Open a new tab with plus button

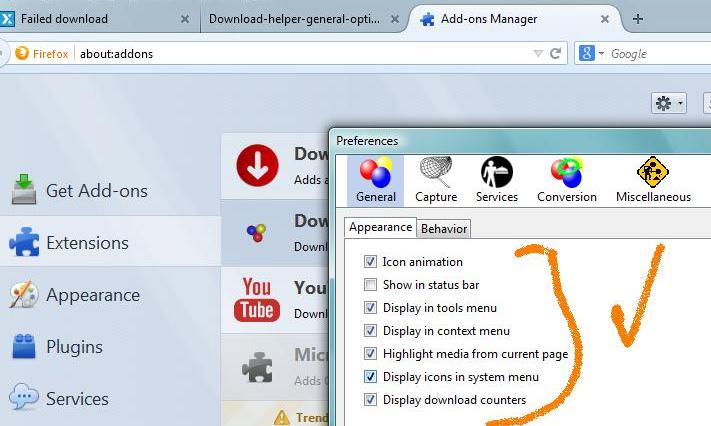coord(638,19)
